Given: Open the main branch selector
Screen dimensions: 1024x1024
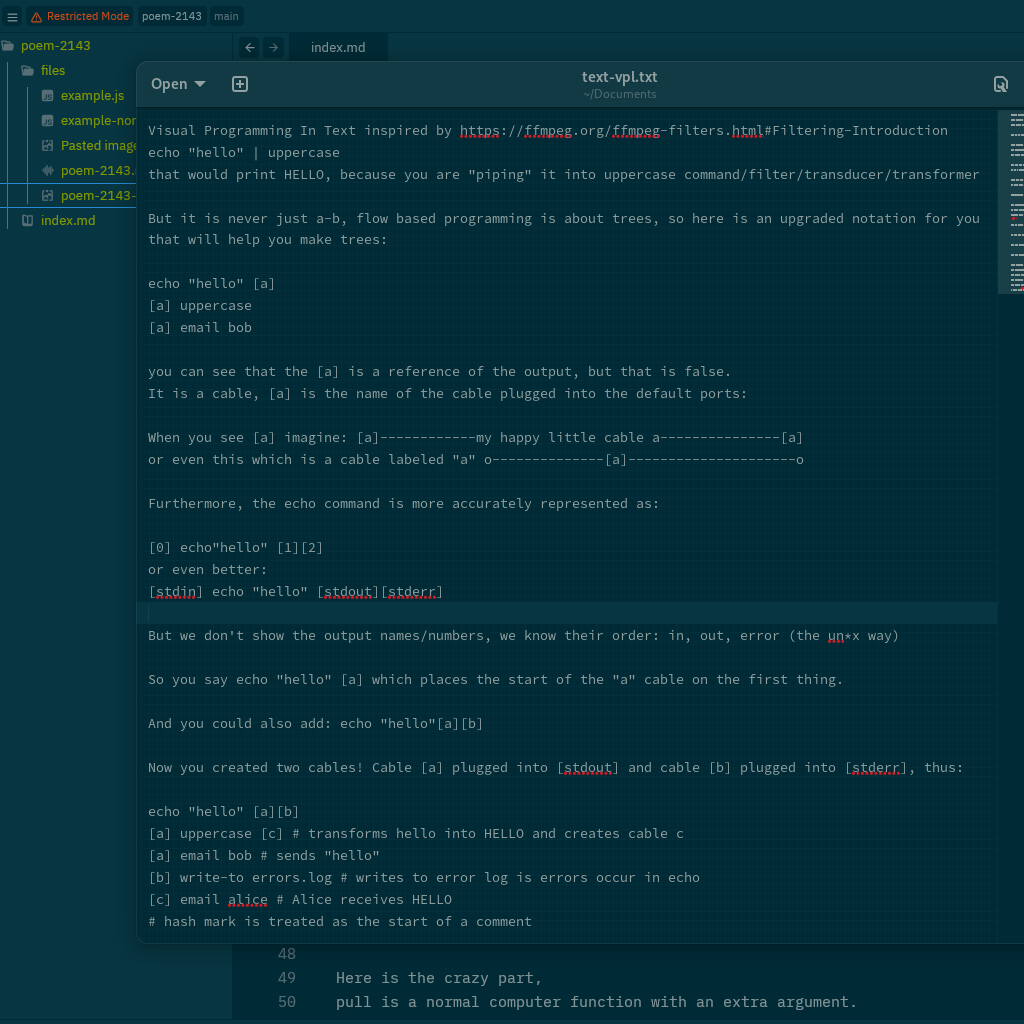Looking at the screenshot, I should pos(227,16).
